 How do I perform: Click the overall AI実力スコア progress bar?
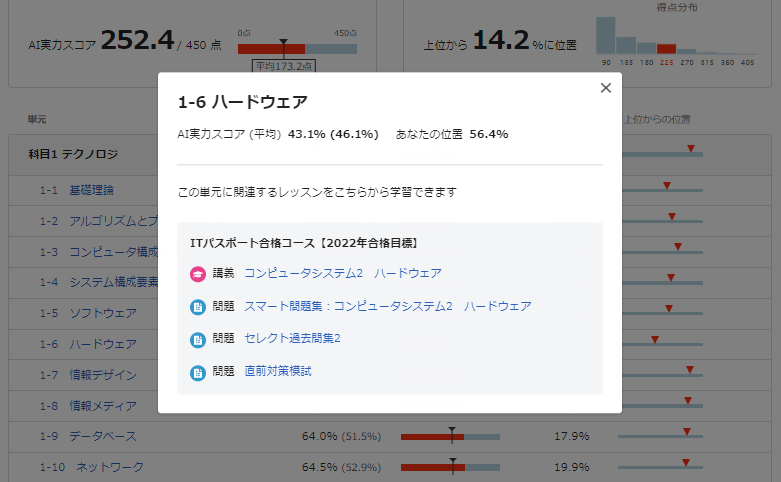pyautogui.click(x=297, y=49)
